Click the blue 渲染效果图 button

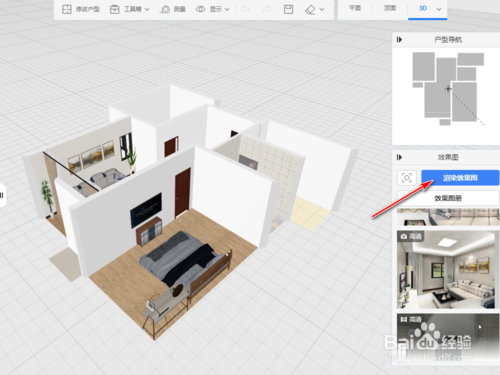(460, 178)
